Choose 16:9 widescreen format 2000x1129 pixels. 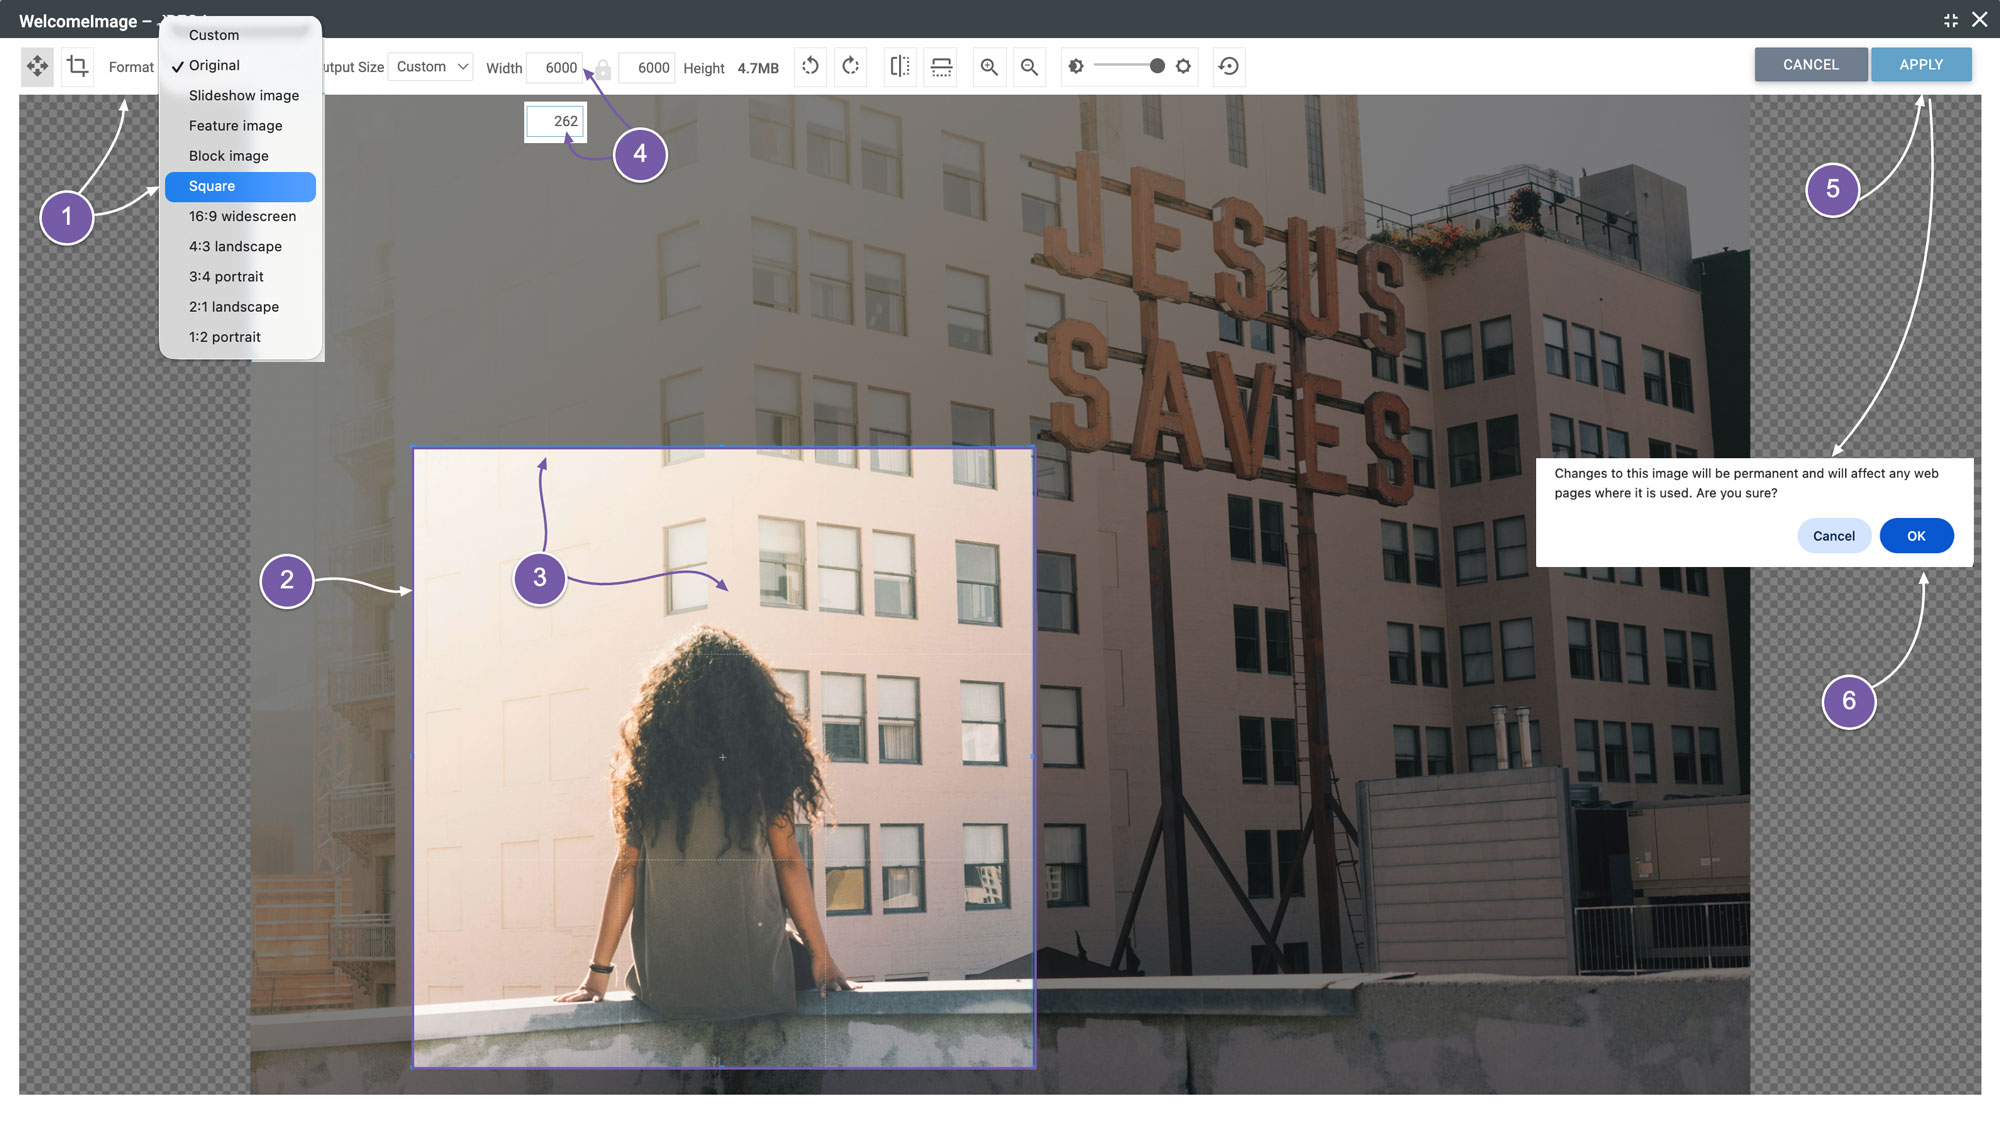coord(240,216)
